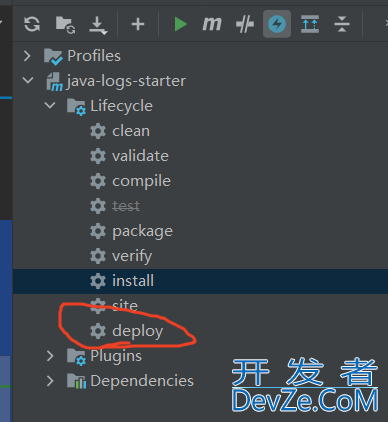Image resolution: width=388 pixels, height=422 pixels.
Task: Click the java-logs-starter Maven module icon
Action: 54,82
